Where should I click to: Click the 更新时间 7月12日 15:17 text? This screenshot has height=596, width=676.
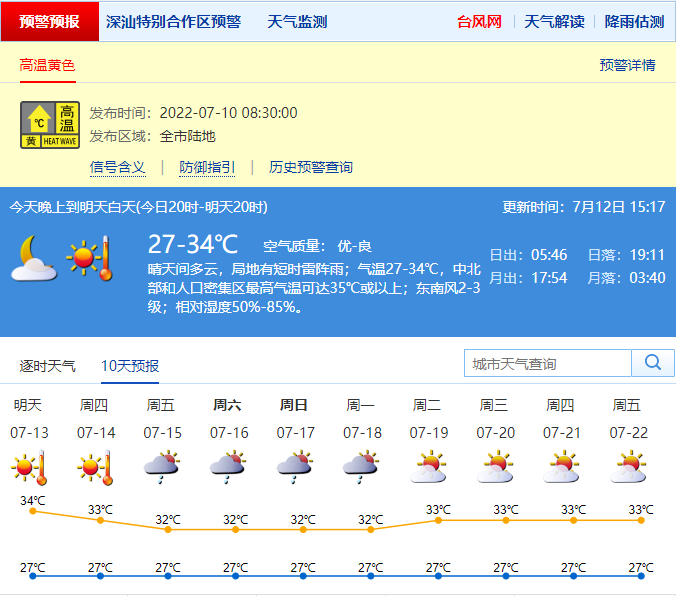coord(584,207)
